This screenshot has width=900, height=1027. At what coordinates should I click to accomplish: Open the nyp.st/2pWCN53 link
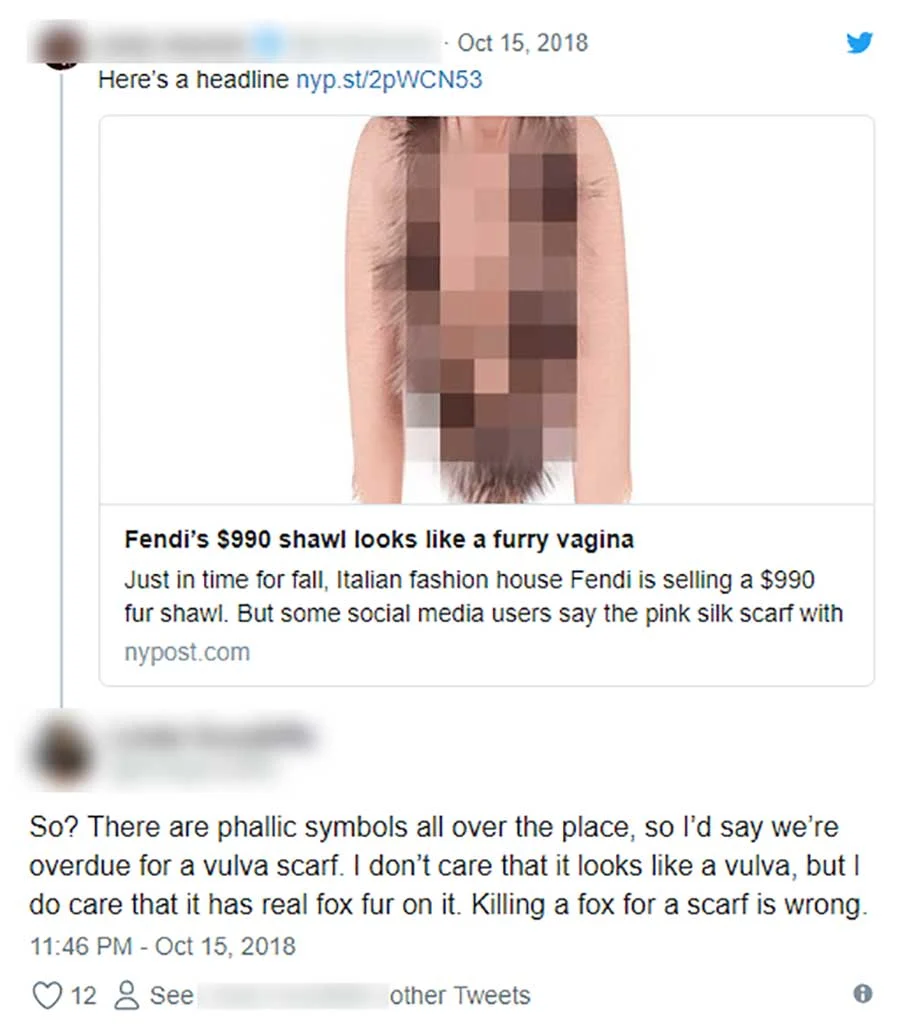(x=389, y=80)
